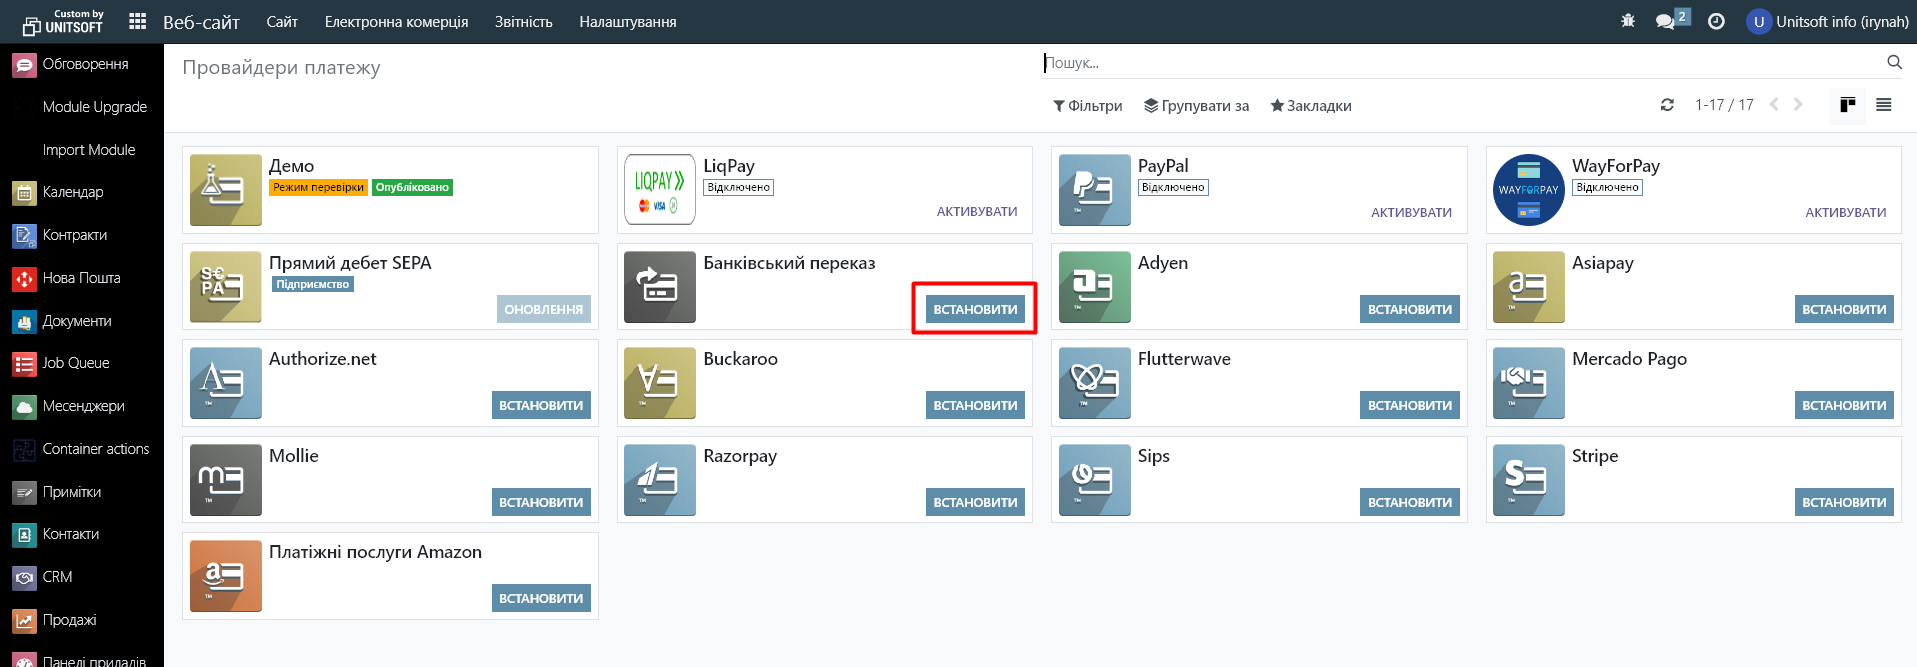Viewport: 1917px width, 667px height.
Task: Open the Нова Пошта sidebar app
Action: pyautogui.click(x=81, y=278)
